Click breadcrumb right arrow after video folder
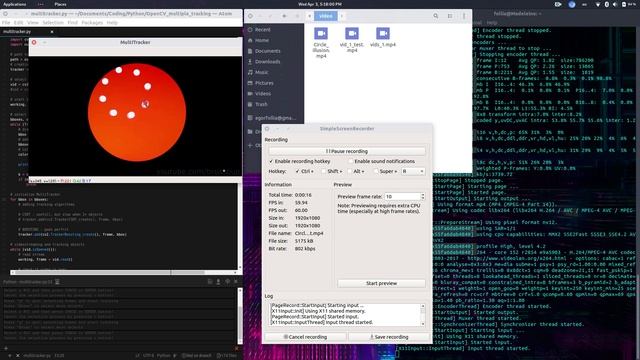 tap(342, 16)
